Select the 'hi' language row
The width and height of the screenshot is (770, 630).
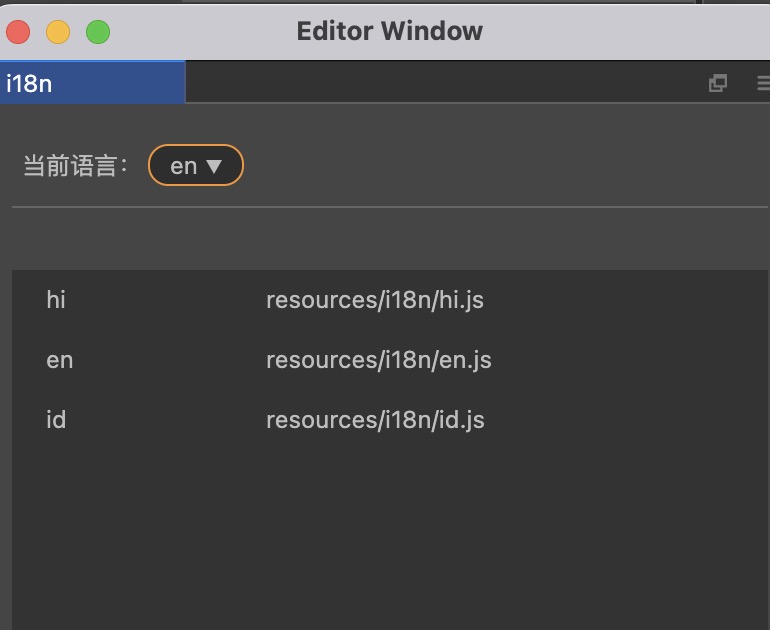point(56,299)
